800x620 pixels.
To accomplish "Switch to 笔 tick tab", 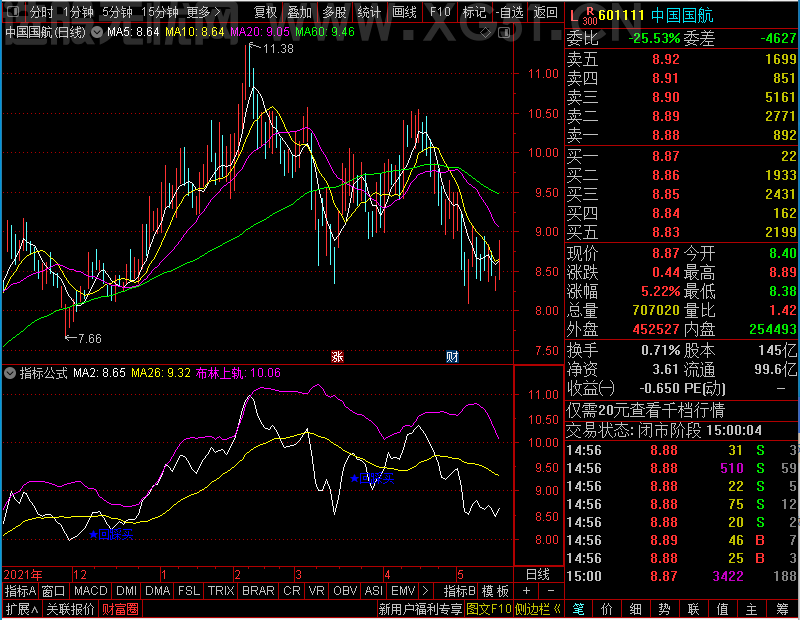I will coord(578,609).
